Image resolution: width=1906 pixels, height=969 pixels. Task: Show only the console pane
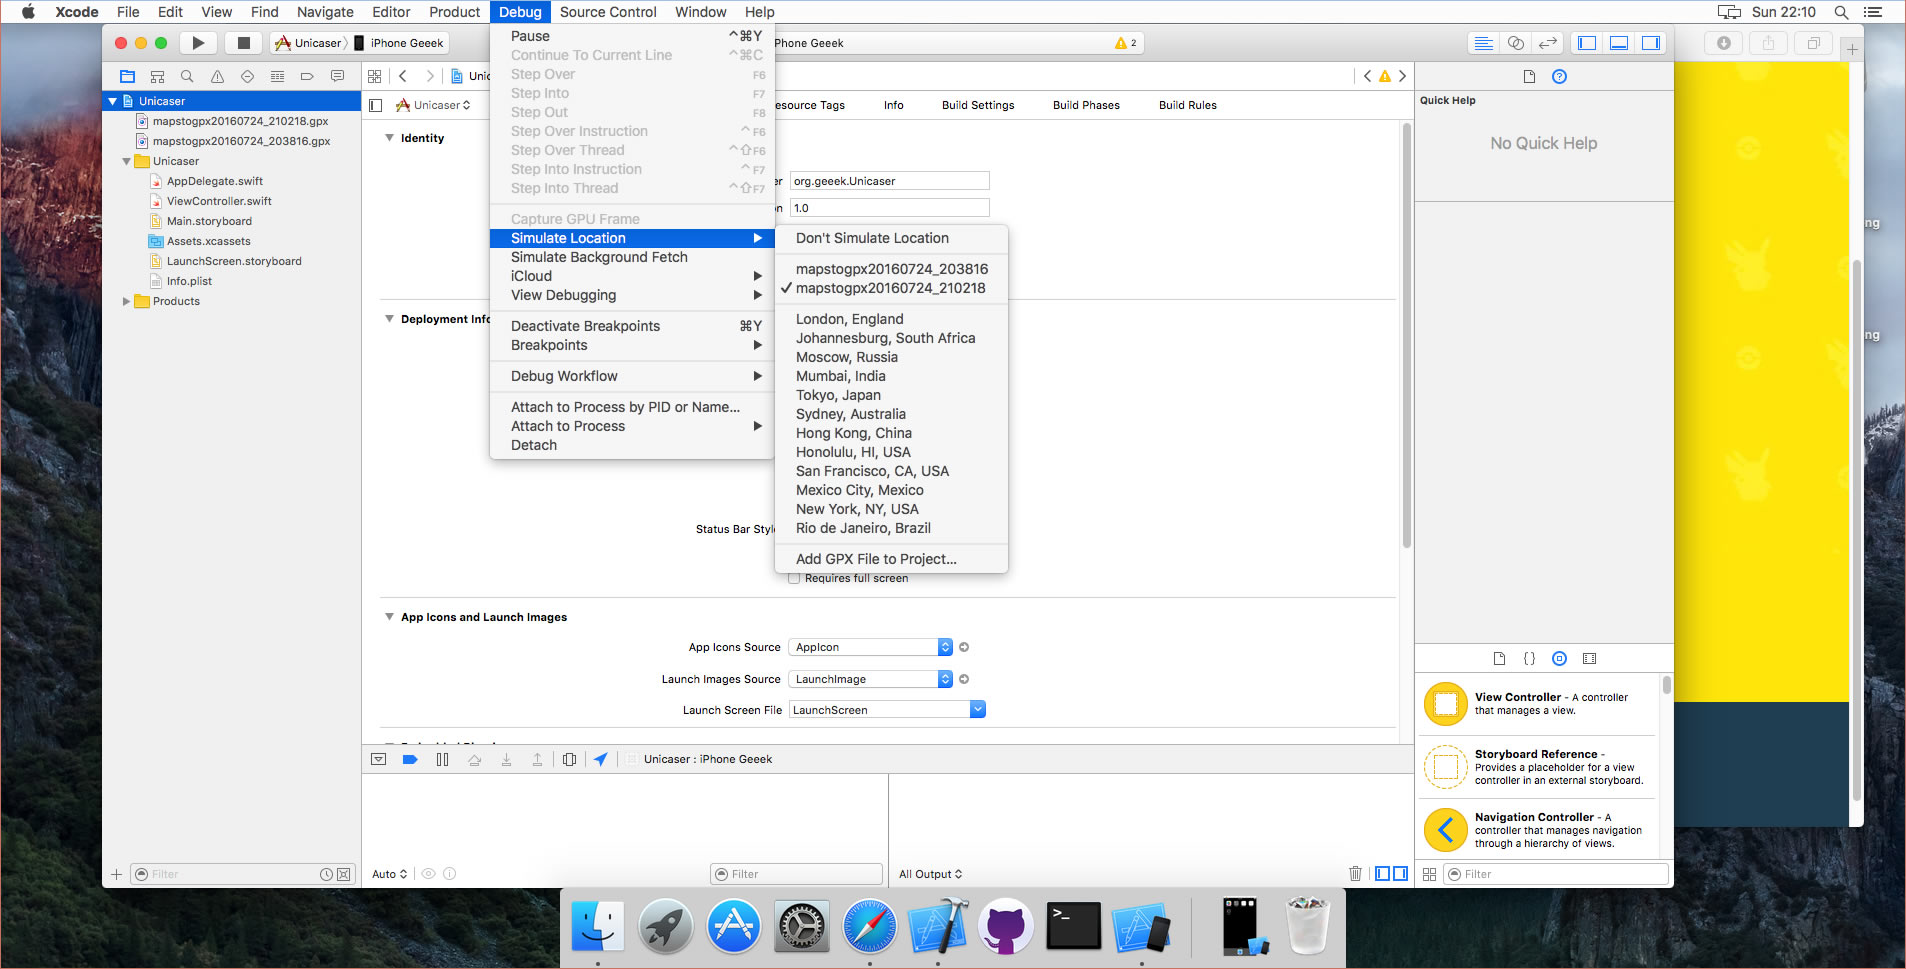[1401, 873]
